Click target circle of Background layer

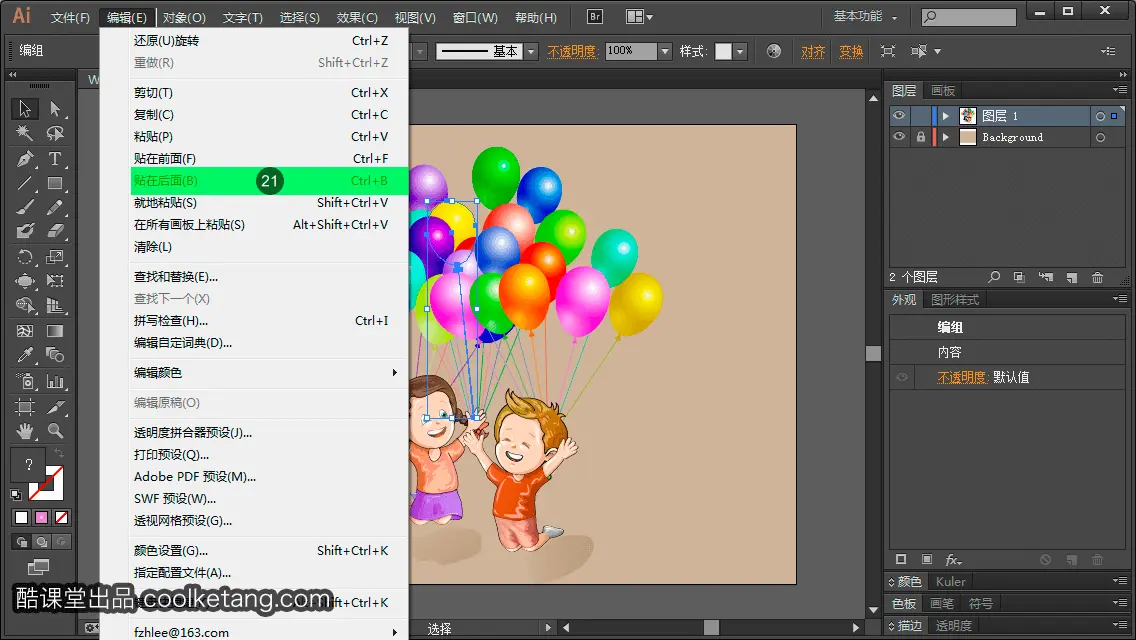1100,138
